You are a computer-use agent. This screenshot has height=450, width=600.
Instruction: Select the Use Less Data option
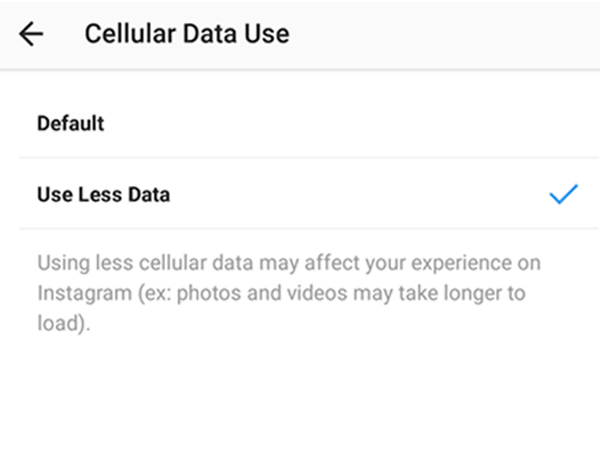(103, 195)
